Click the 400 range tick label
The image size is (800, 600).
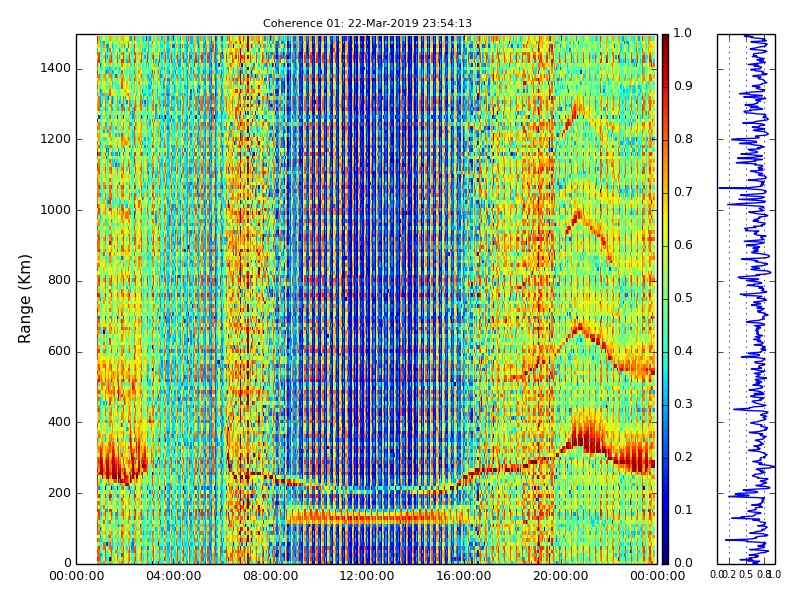click(59, 422)
